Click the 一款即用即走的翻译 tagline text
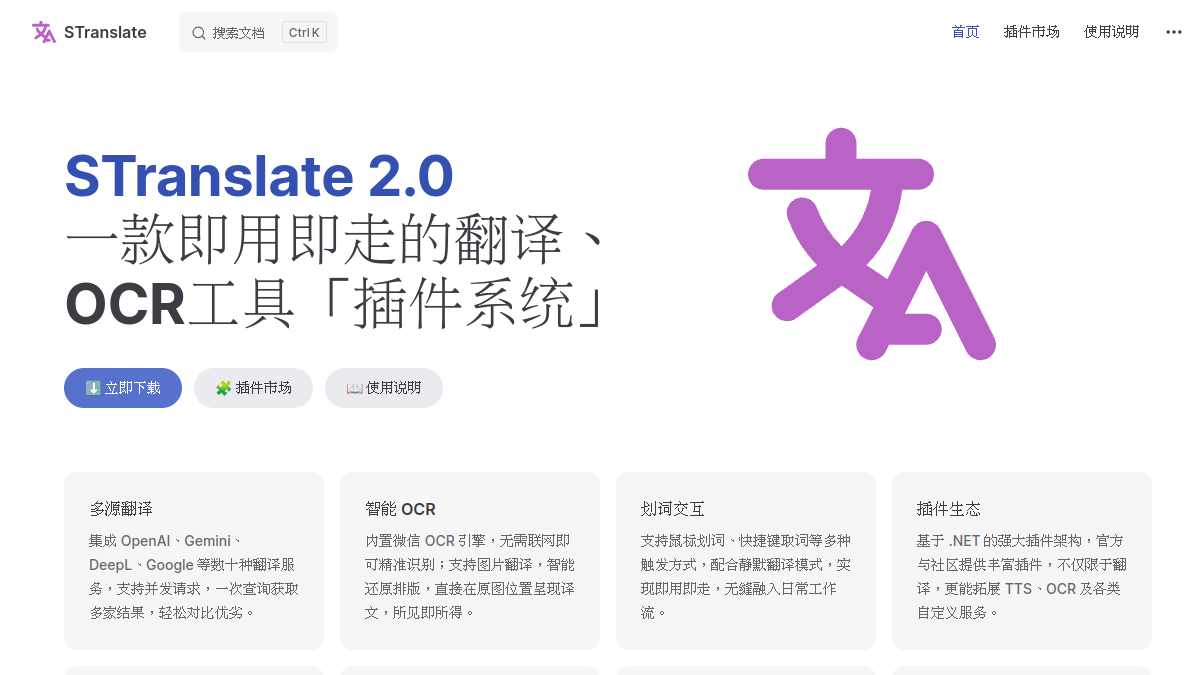Viewport: 1200px width, 675px height. [337, 241]
